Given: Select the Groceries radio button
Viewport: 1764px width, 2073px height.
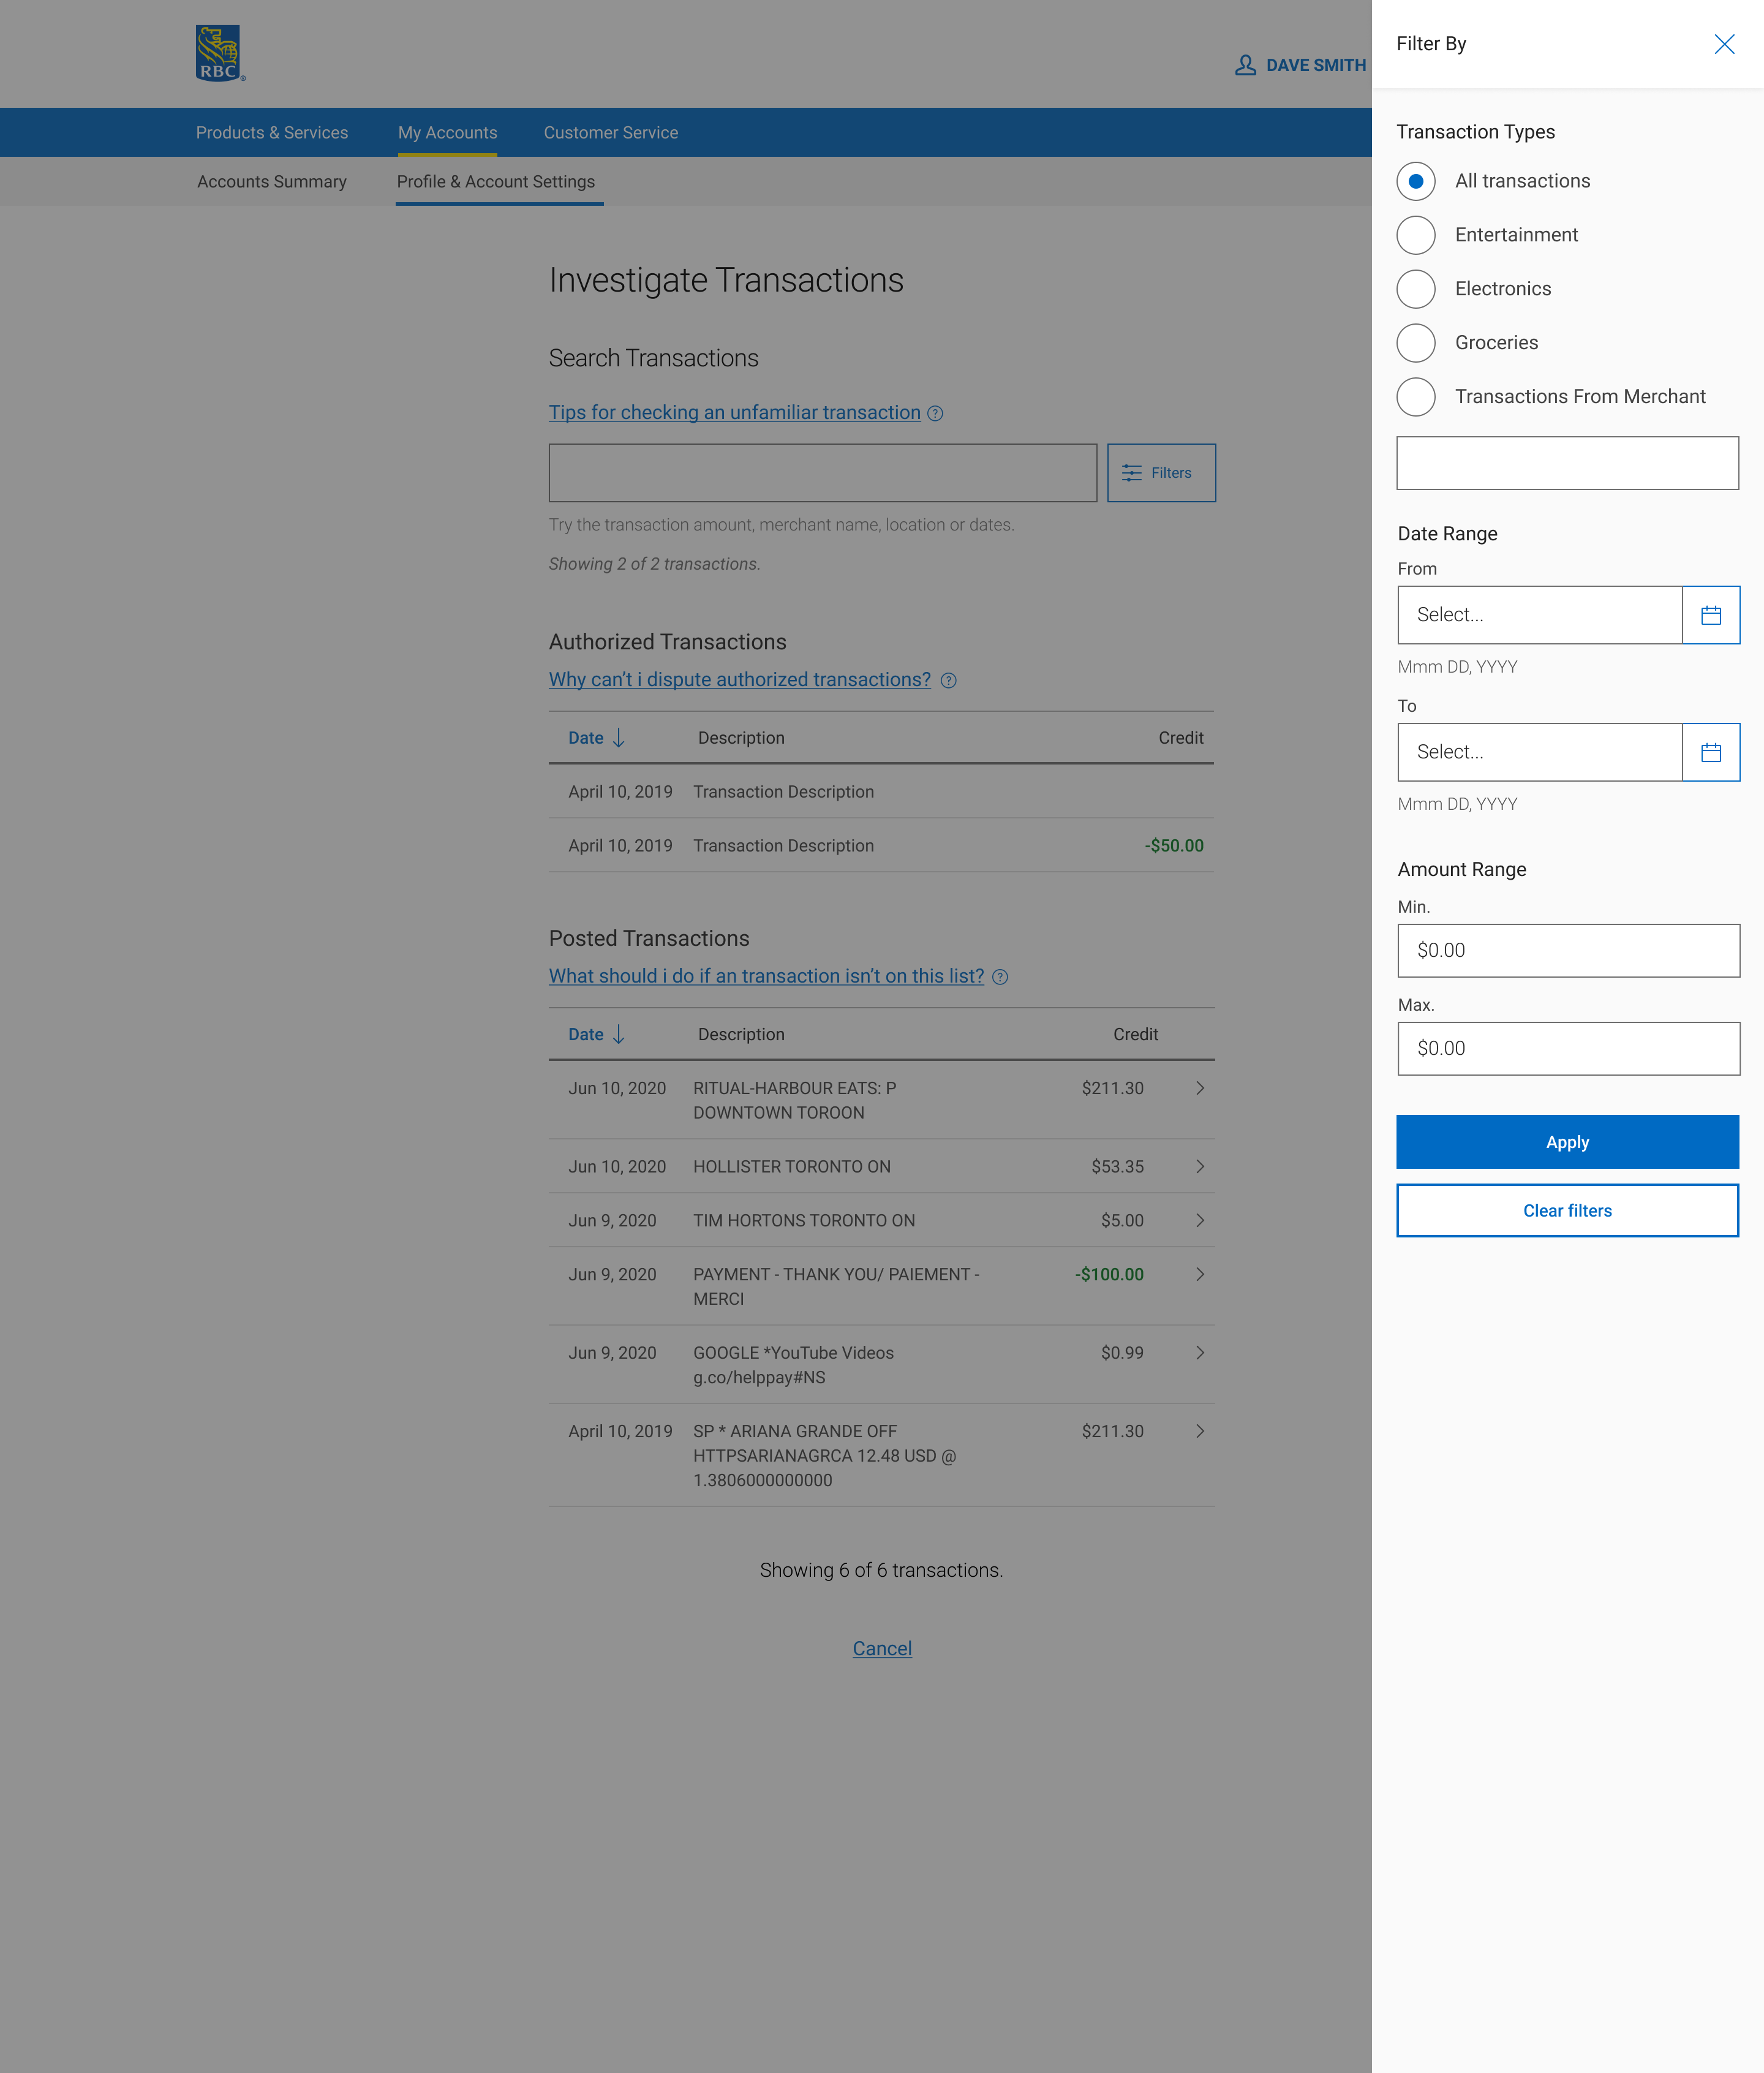Looking at the screenshot, I should pyautogui.click(x=1416, y=343).
